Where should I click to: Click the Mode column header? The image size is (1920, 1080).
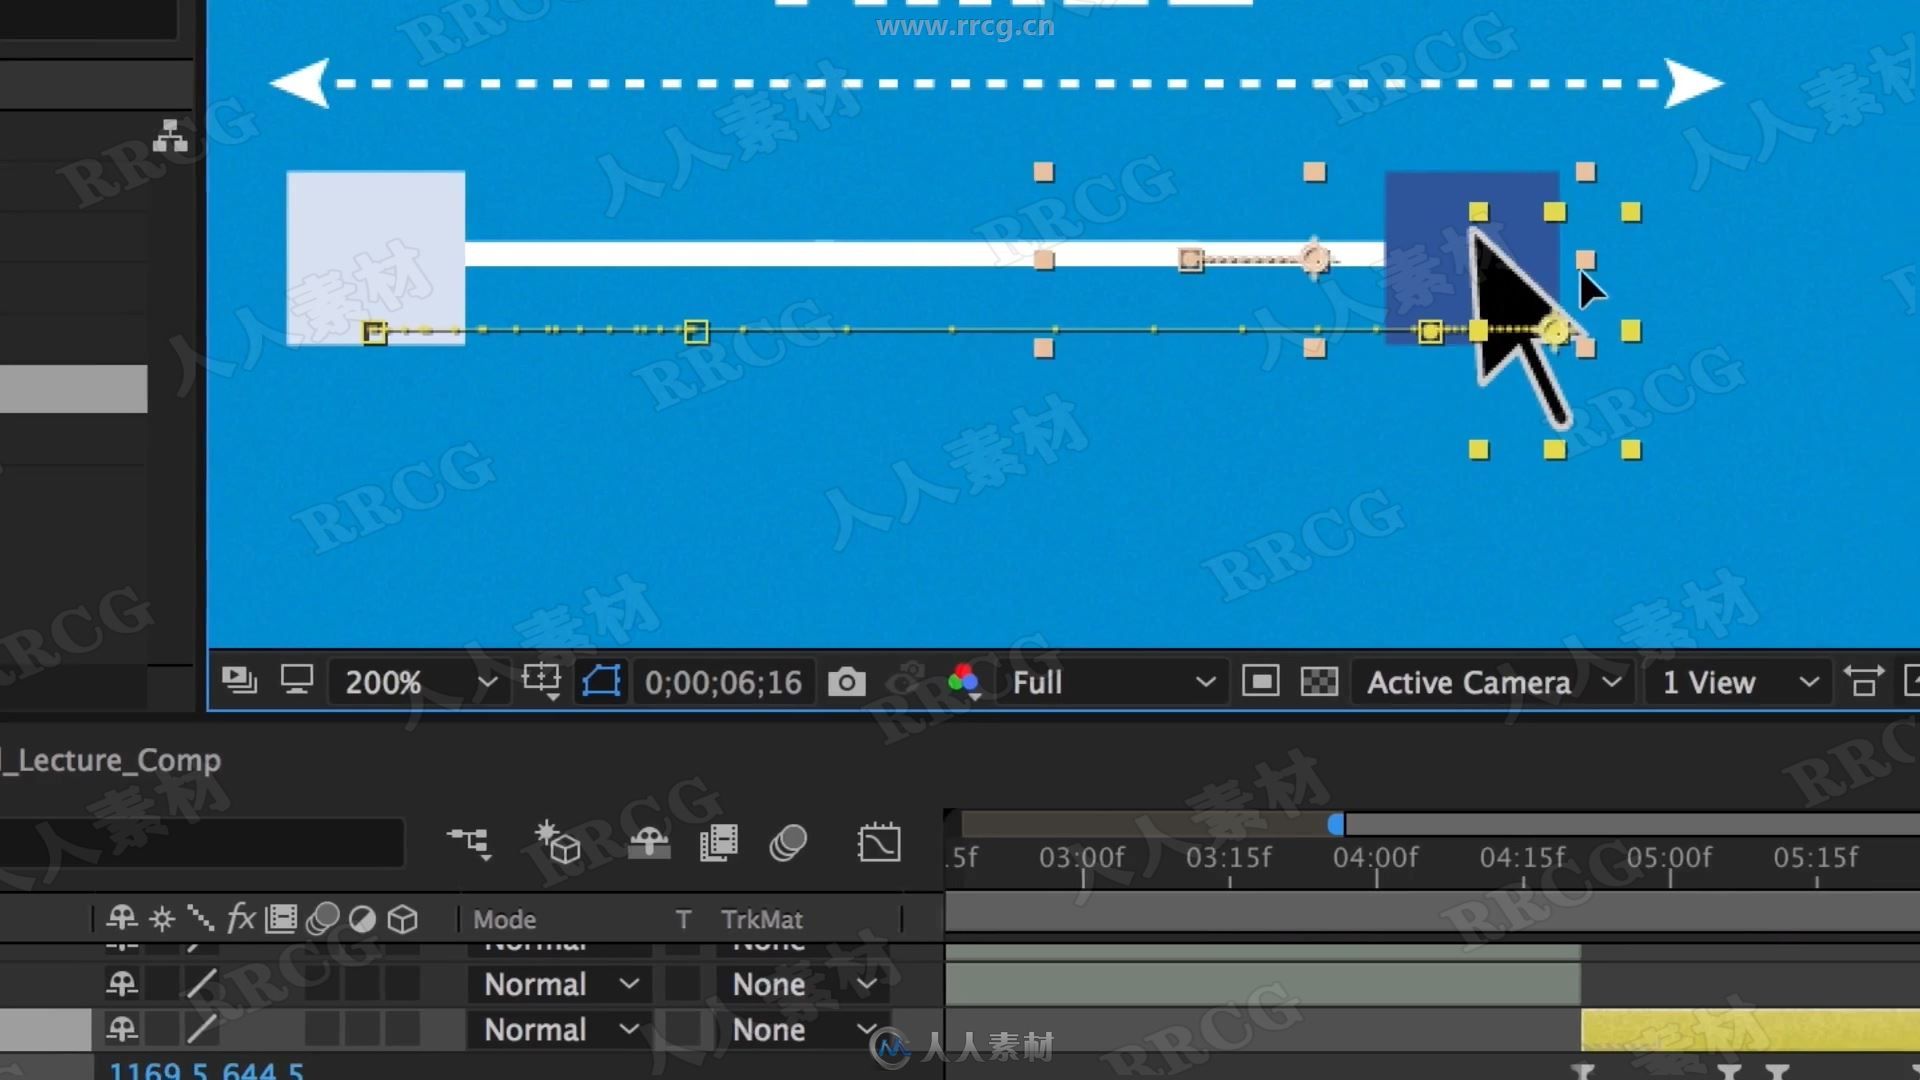(504, 919)
